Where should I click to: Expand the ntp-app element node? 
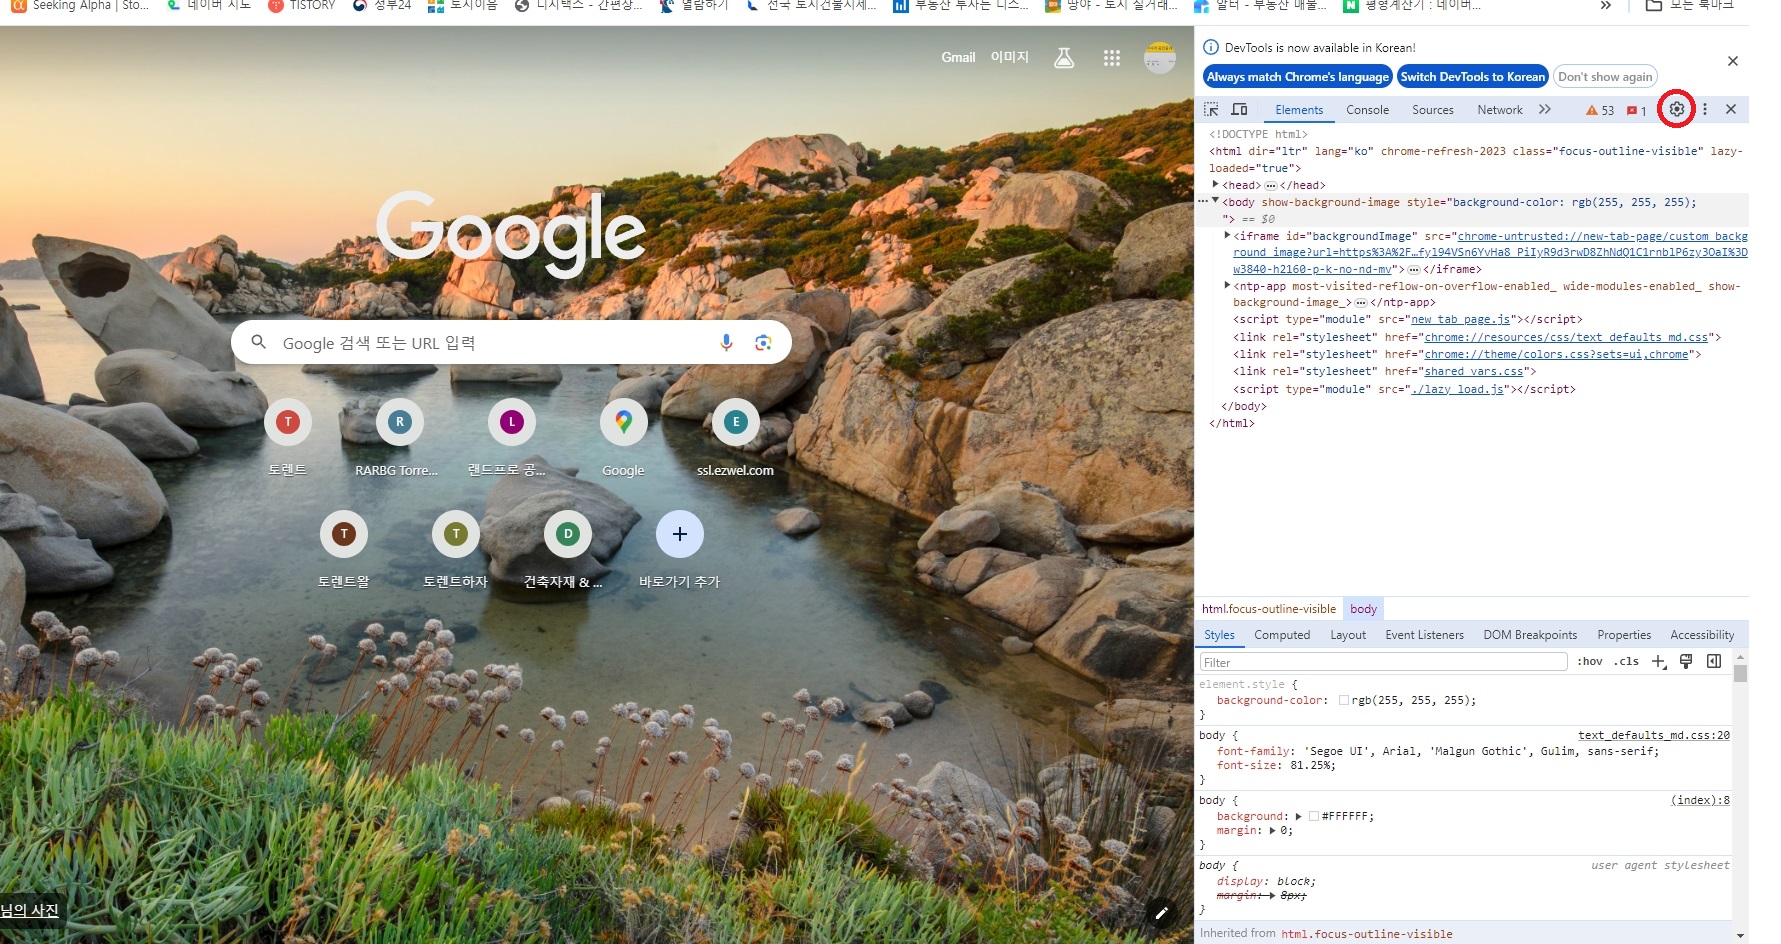pos(1227,285)
